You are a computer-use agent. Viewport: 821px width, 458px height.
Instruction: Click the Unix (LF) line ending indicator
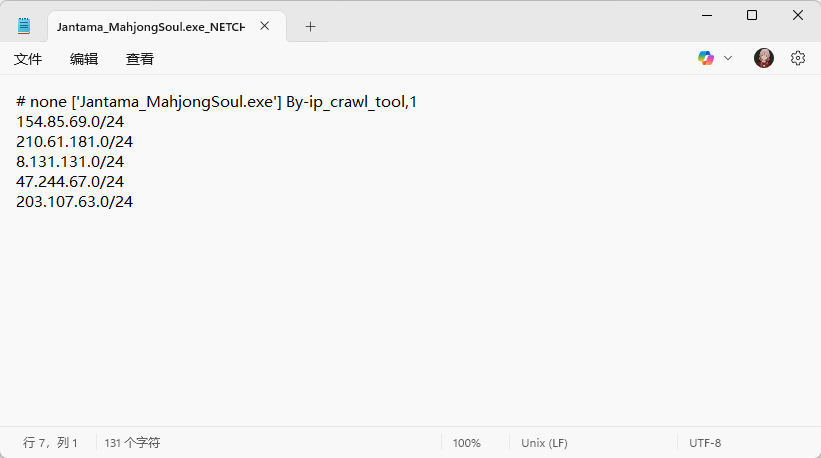[544, 443]
